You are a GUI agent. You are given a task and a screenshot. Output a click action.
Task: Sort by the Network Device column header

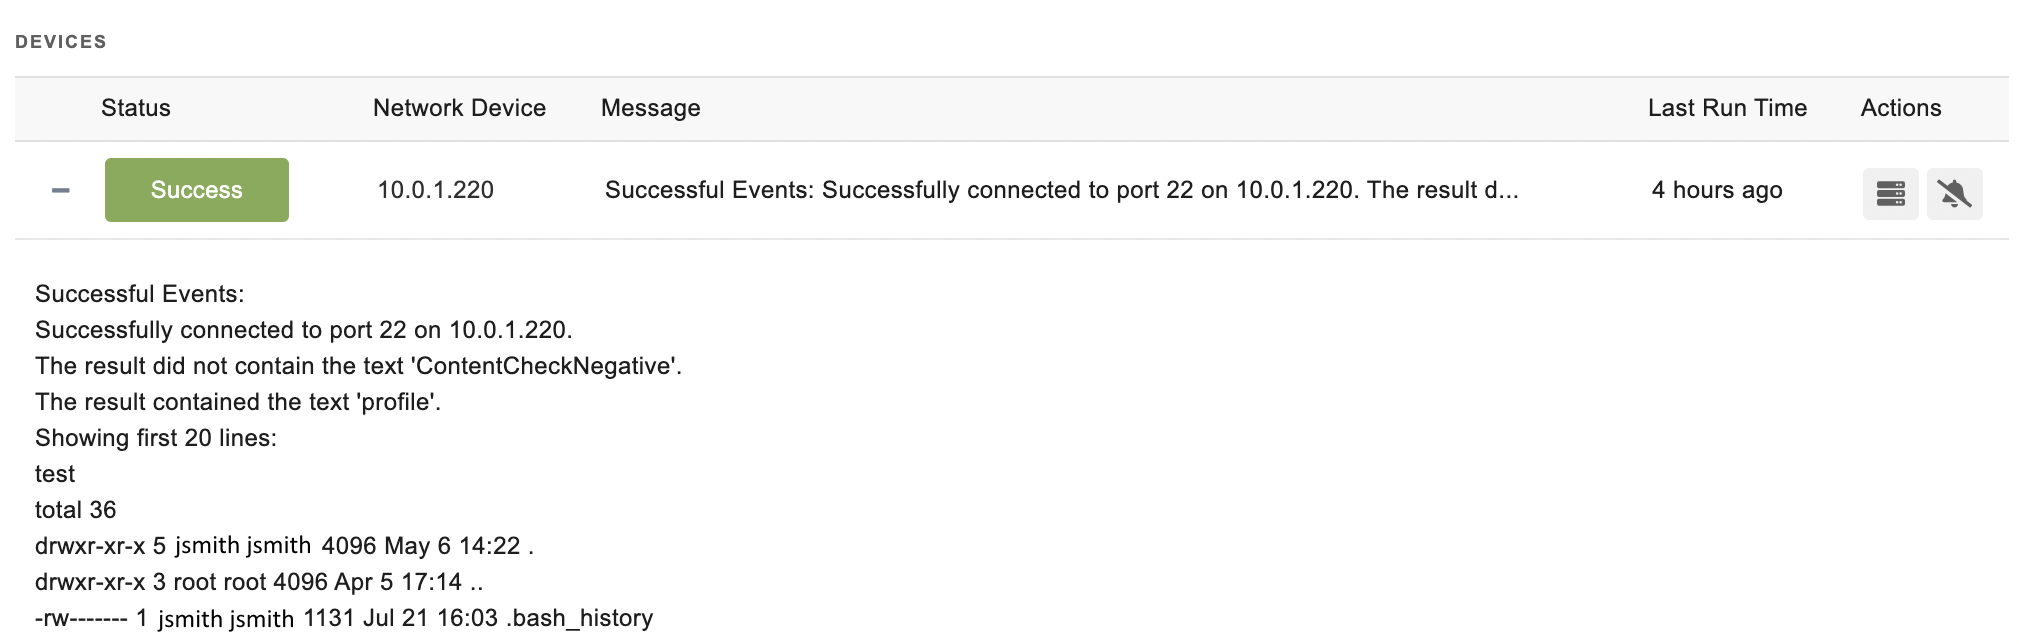coord(459,108)
